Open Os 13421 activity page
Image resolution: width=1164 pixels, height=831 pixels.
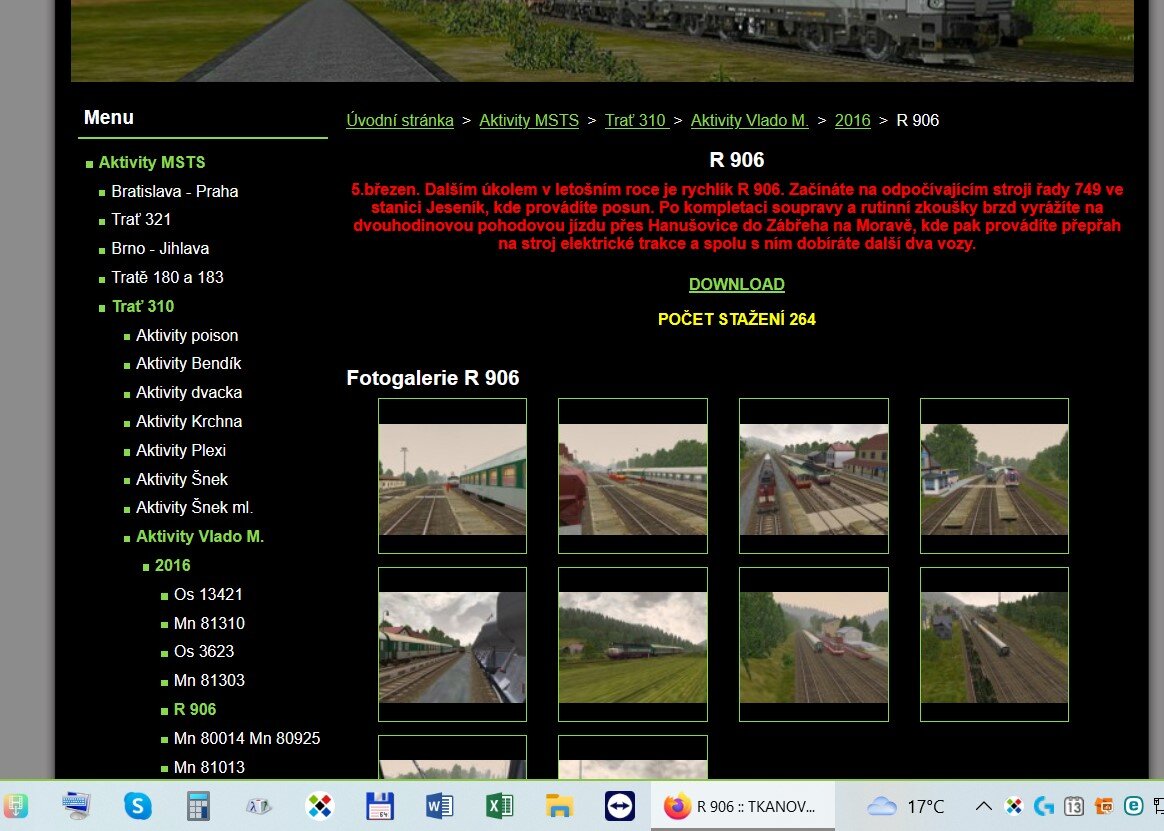click(x=208, y=594)
